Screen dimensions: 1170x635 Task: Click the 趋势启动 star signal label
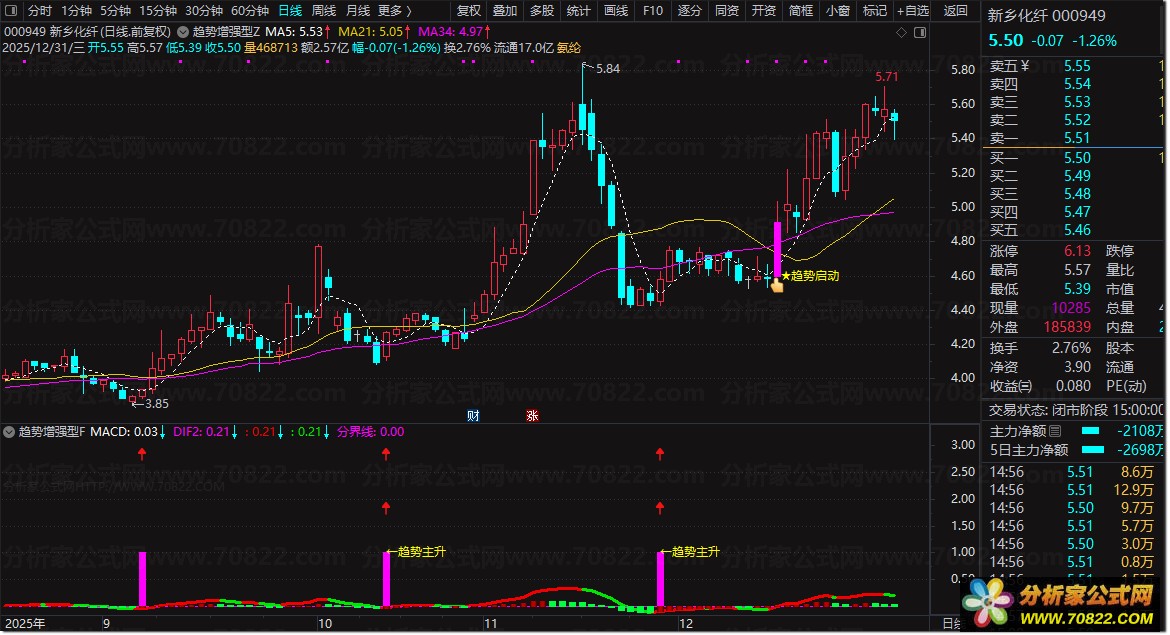[810, 276]
